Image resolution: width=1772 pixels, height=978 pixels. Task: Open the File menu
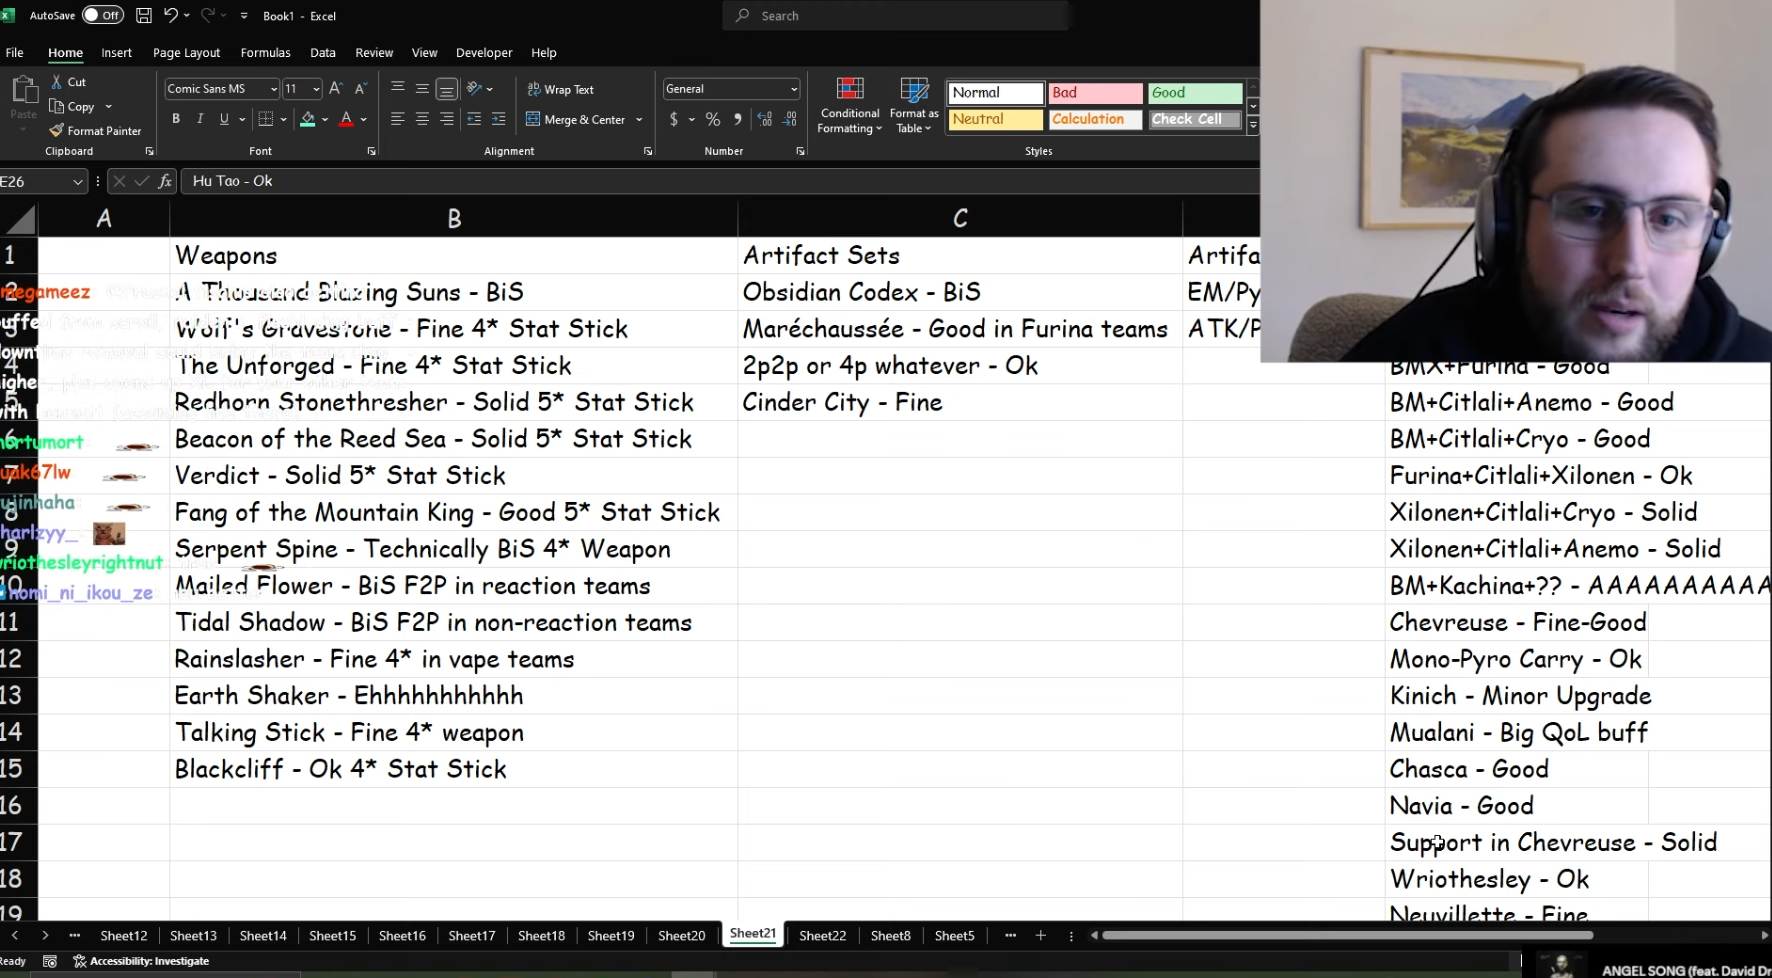click(x=15, y=52)
